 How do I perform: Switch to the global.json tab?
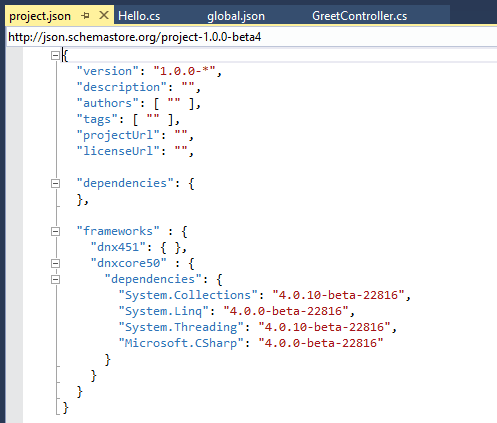coord(236,16)
